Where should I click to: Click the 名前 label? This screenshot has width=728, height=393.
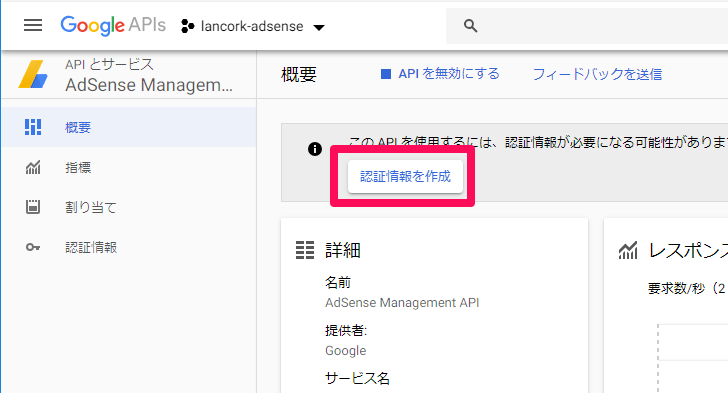click(338, 282)
